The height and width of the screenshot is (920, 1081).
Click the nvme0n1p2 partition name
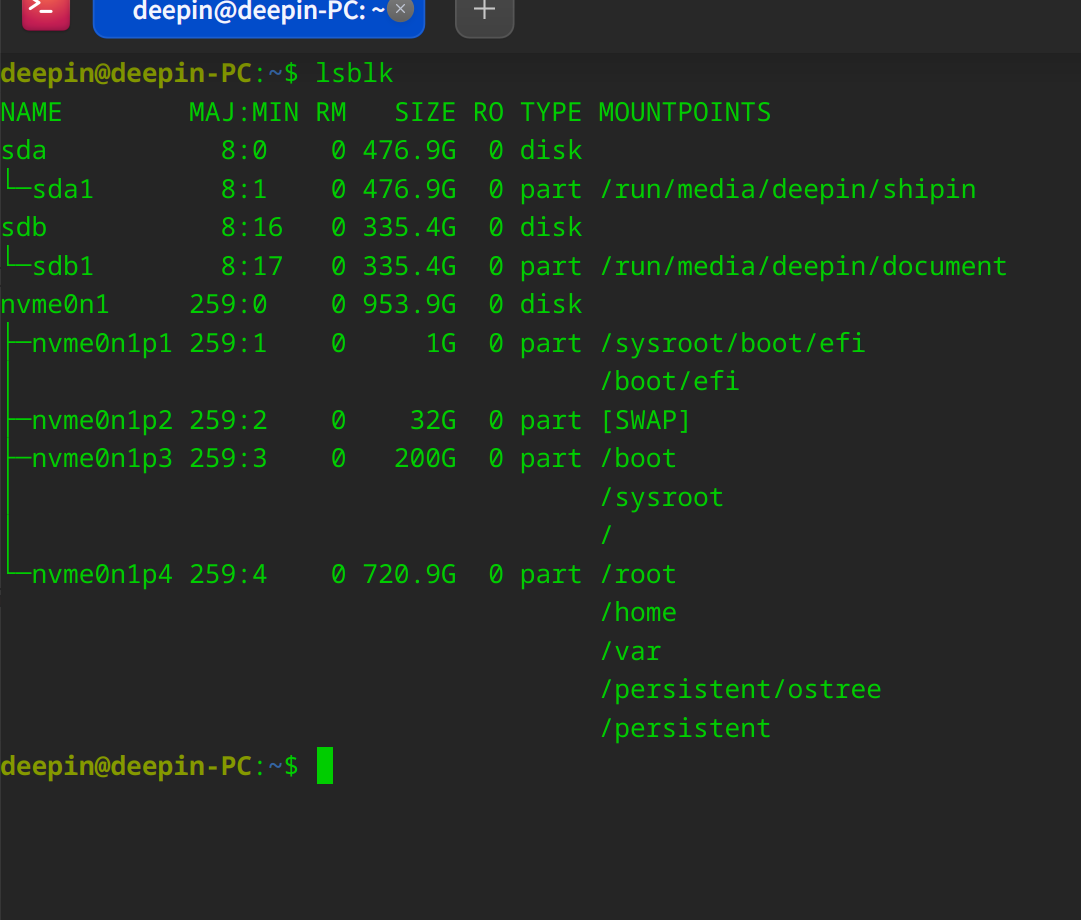(102, 421)
